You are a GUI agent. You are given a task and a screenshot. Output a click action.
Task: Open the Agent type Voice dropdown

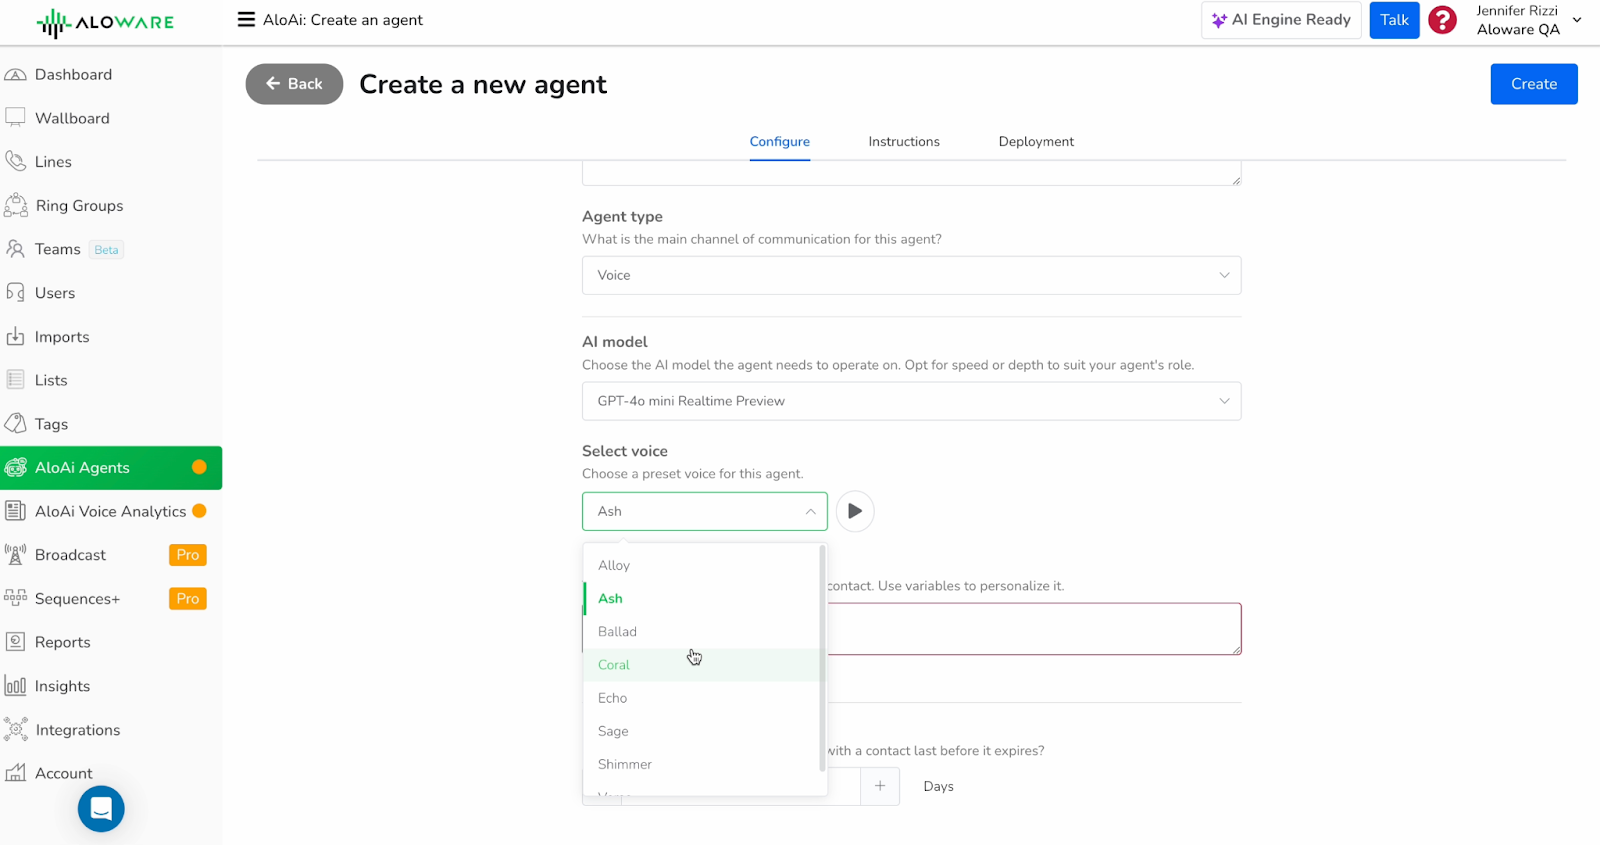click(911, 275)
